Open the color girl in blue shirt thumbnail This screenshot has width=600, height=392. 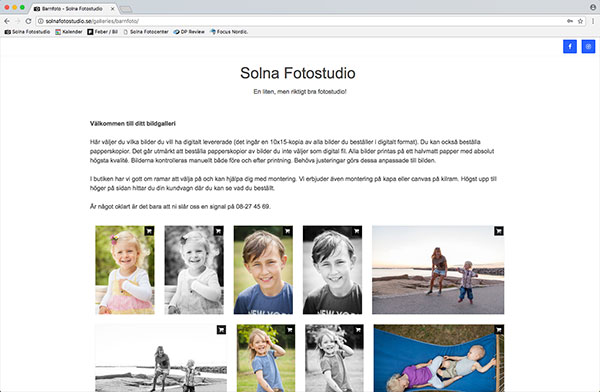pyautogui.click(x=266, y=358)
